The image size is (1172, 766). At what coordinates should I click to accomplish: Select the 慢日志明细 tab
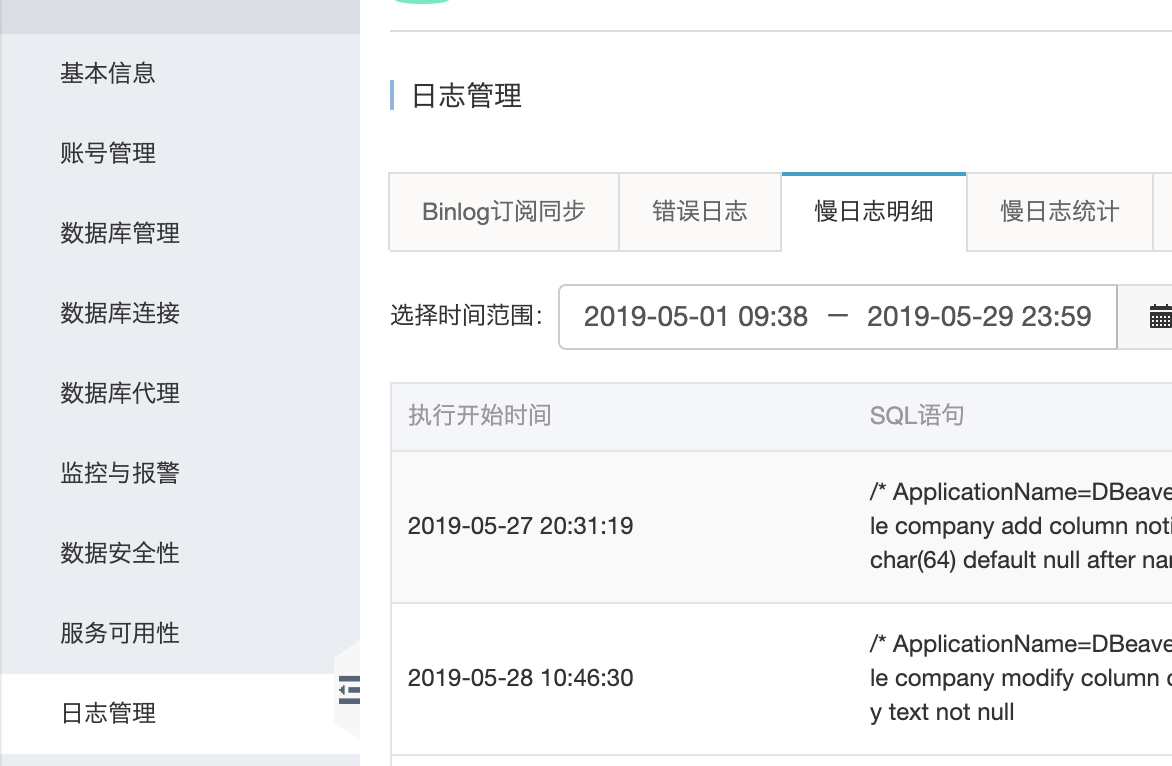pos(873,211)
